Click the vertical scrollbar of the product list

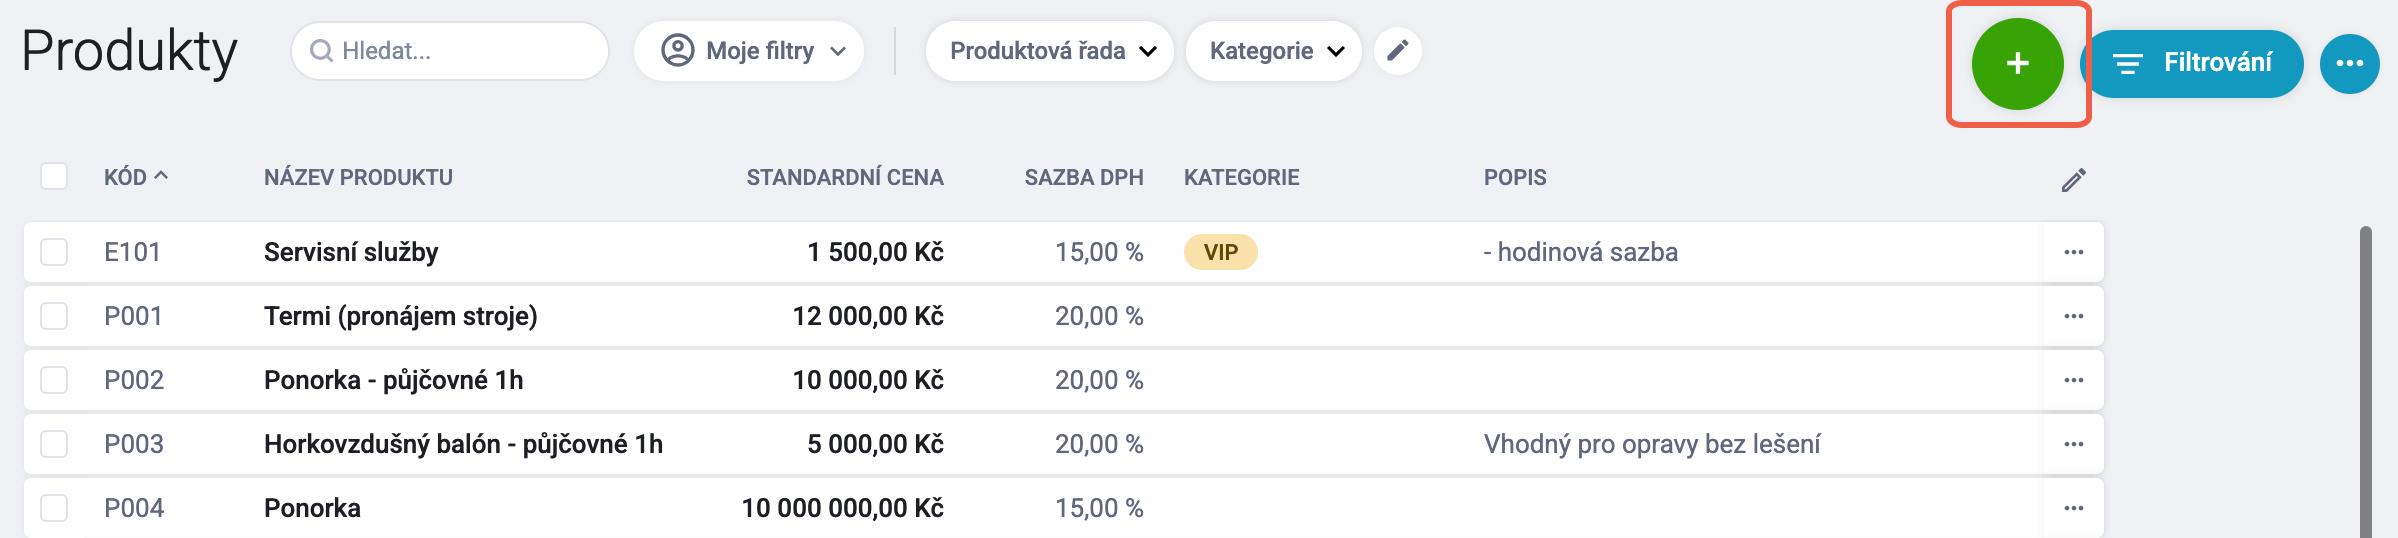pyautogui.click(x=2365, y=380)
